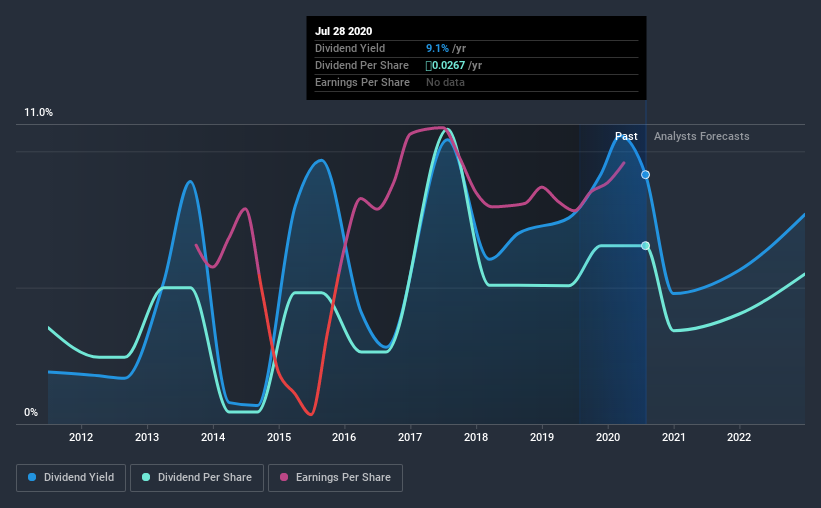Click the tooltip Dividend Per Share row label
Screen dimensions: 821x508
click(362, 65)
